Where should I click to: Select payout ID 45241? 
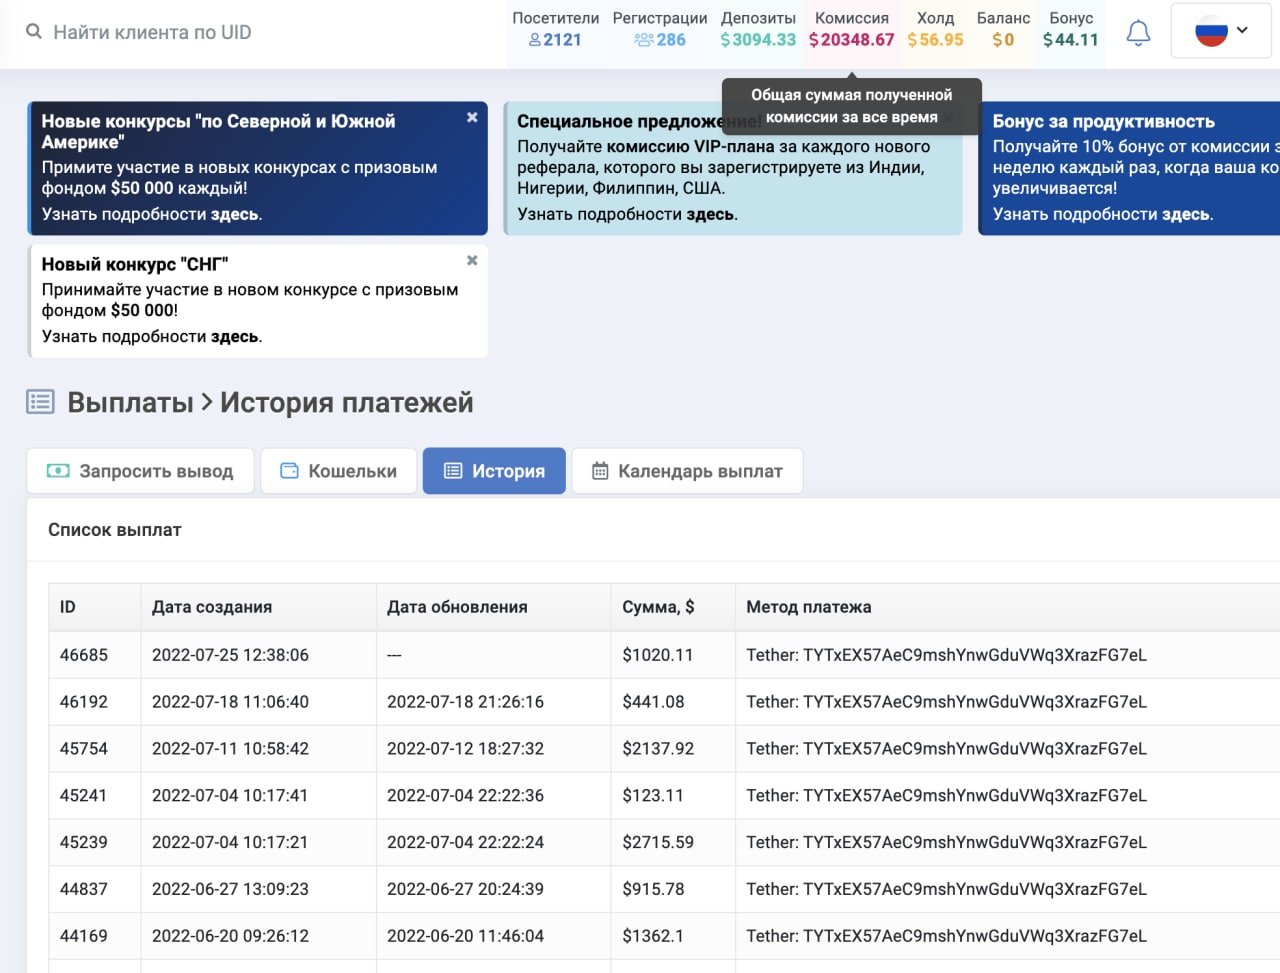coord(84,796)
